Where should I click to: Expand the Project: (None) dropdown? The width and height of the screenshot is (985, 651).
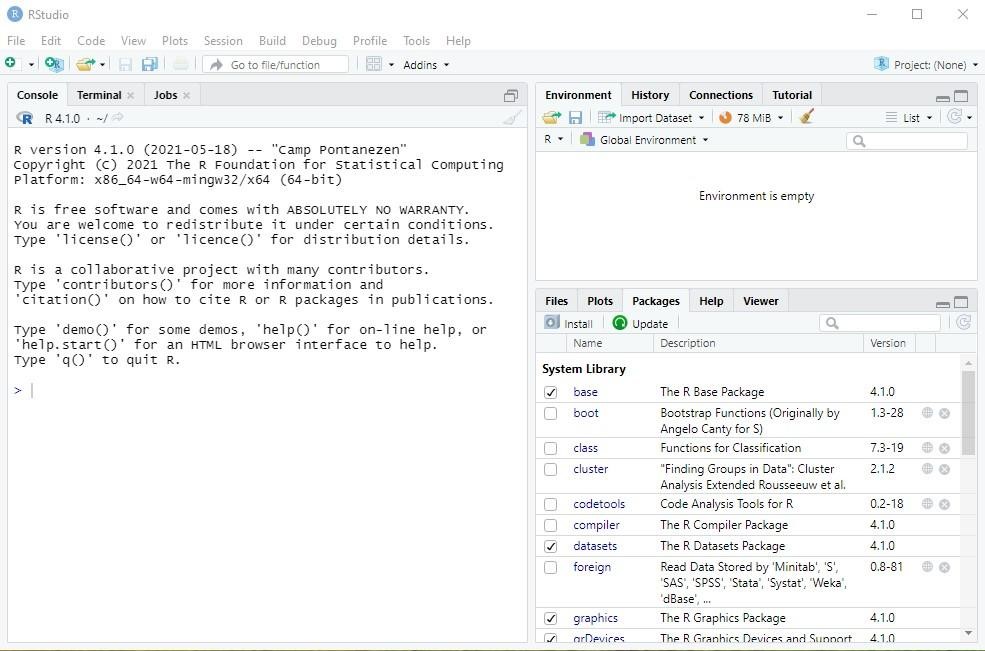tap(925, 64)
